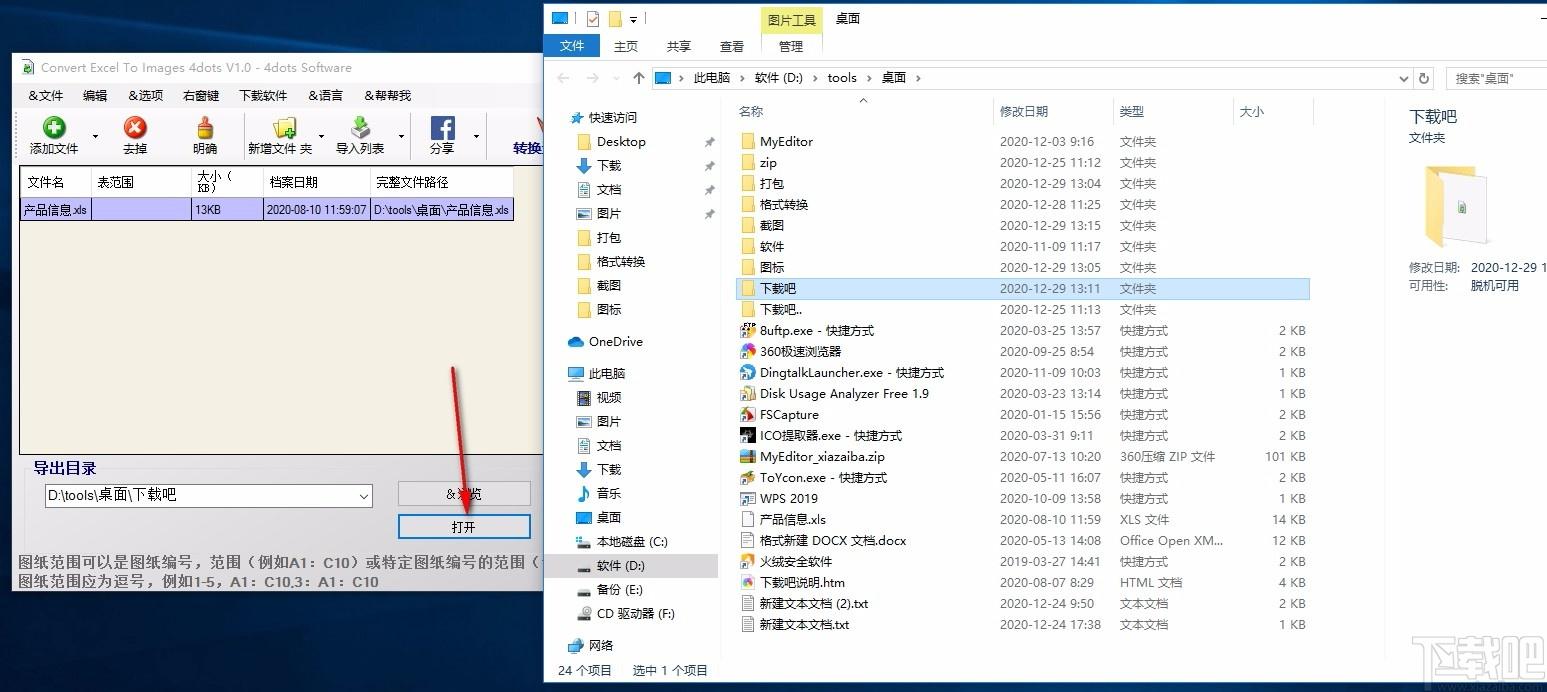
Task: Click the green Add File (添加文件) icon
Action: coord(54,128)
